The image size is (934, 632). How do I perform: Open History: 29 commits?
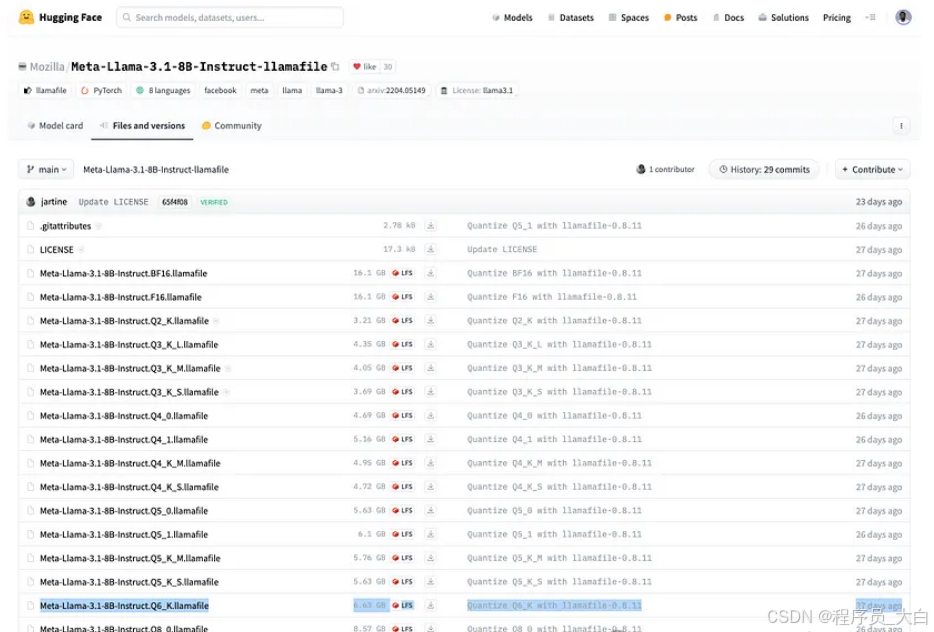pos(764,170)
